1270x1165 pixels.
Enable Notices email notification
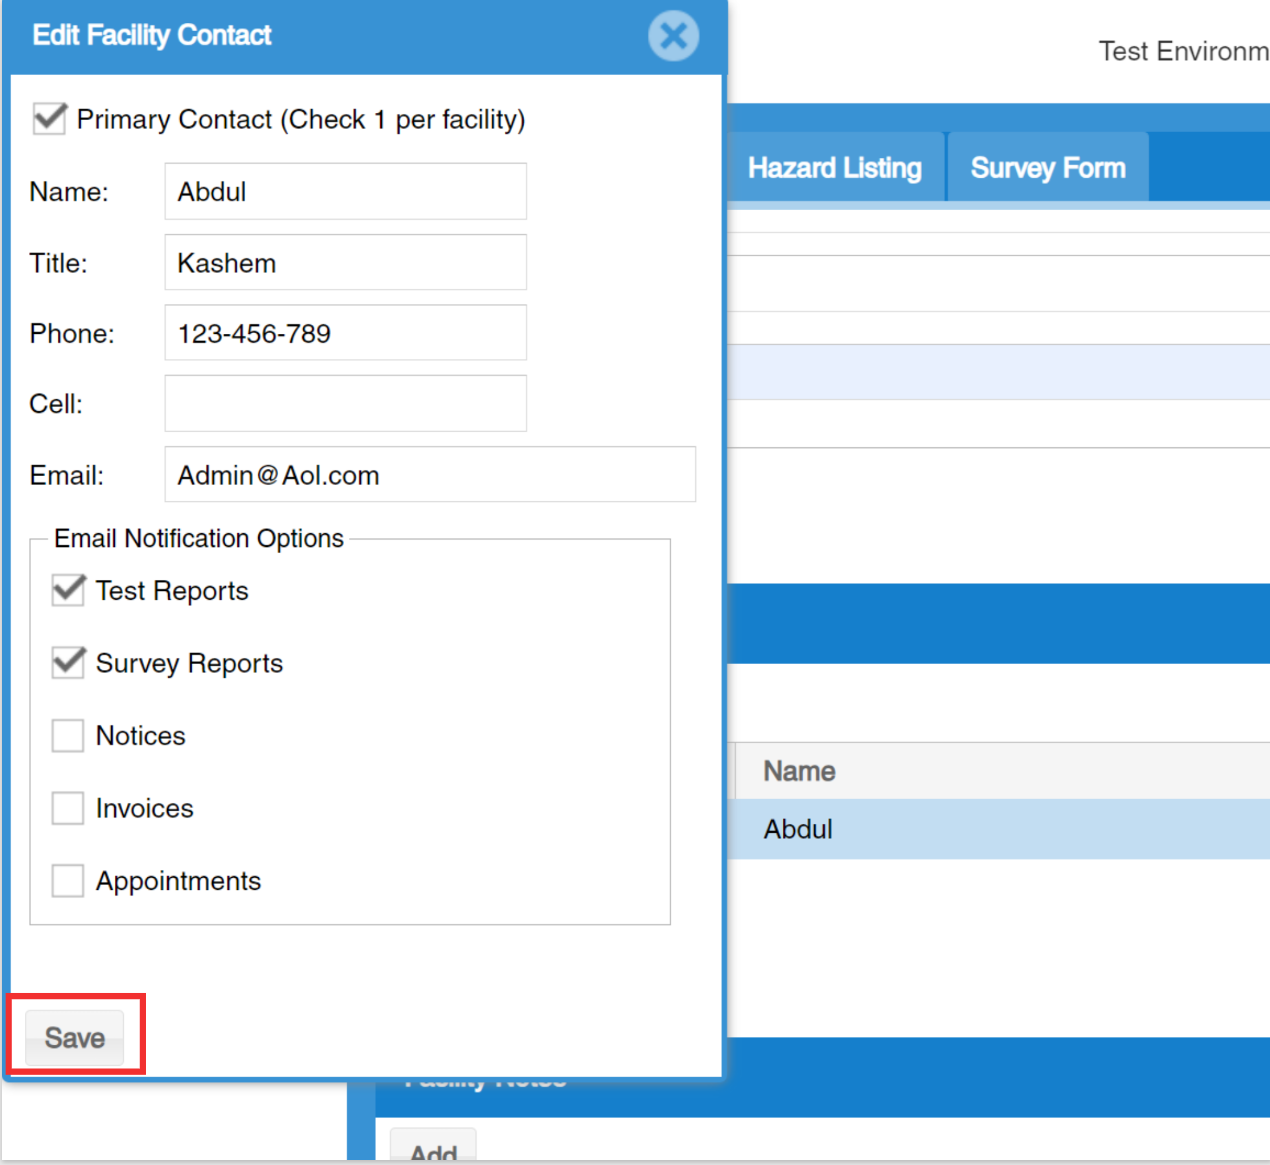click(68, 735)
